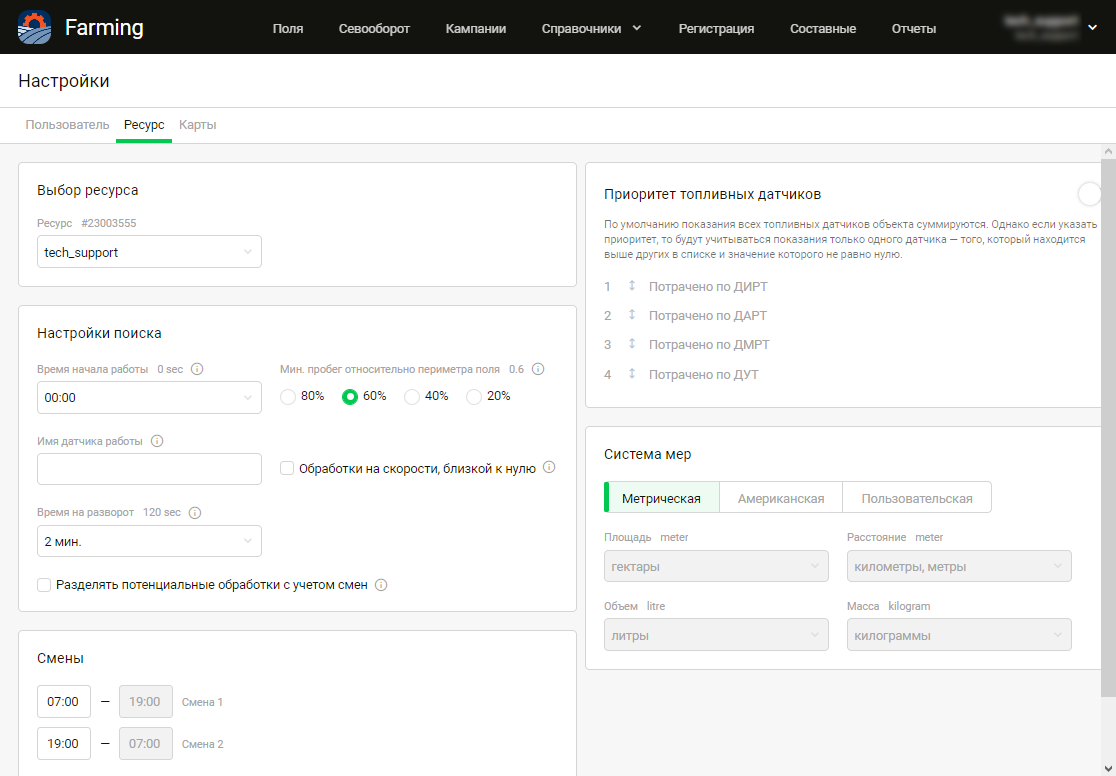The width and height of the screenshot is (1116, 776).
Task: Check Разделять потенциальные обработки с учетом смен
Action: (x=44, y=585)
